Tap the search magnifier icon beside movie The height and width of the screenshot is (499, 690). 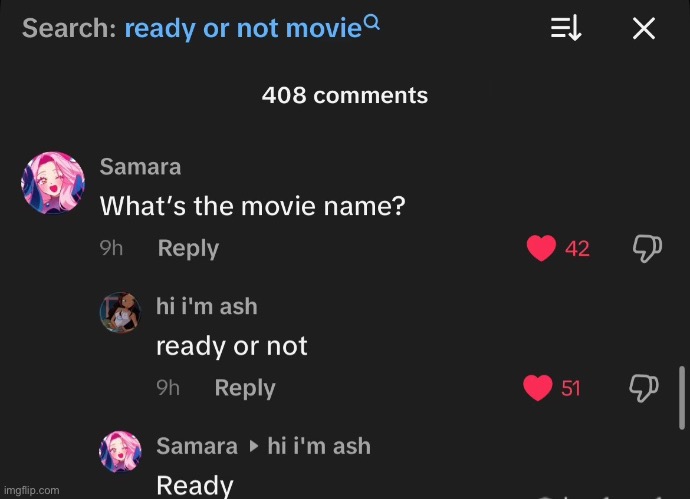pyautogui.click(x=372, y=22)
